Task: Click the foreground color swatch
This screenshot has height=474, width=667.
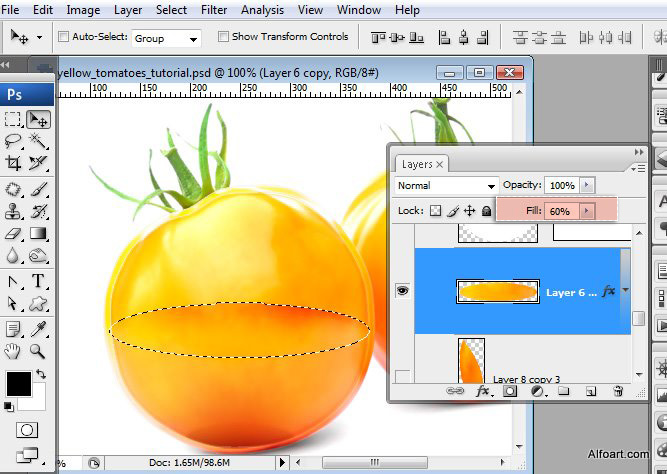Action: pyautogui.click(x=18, y=383)
